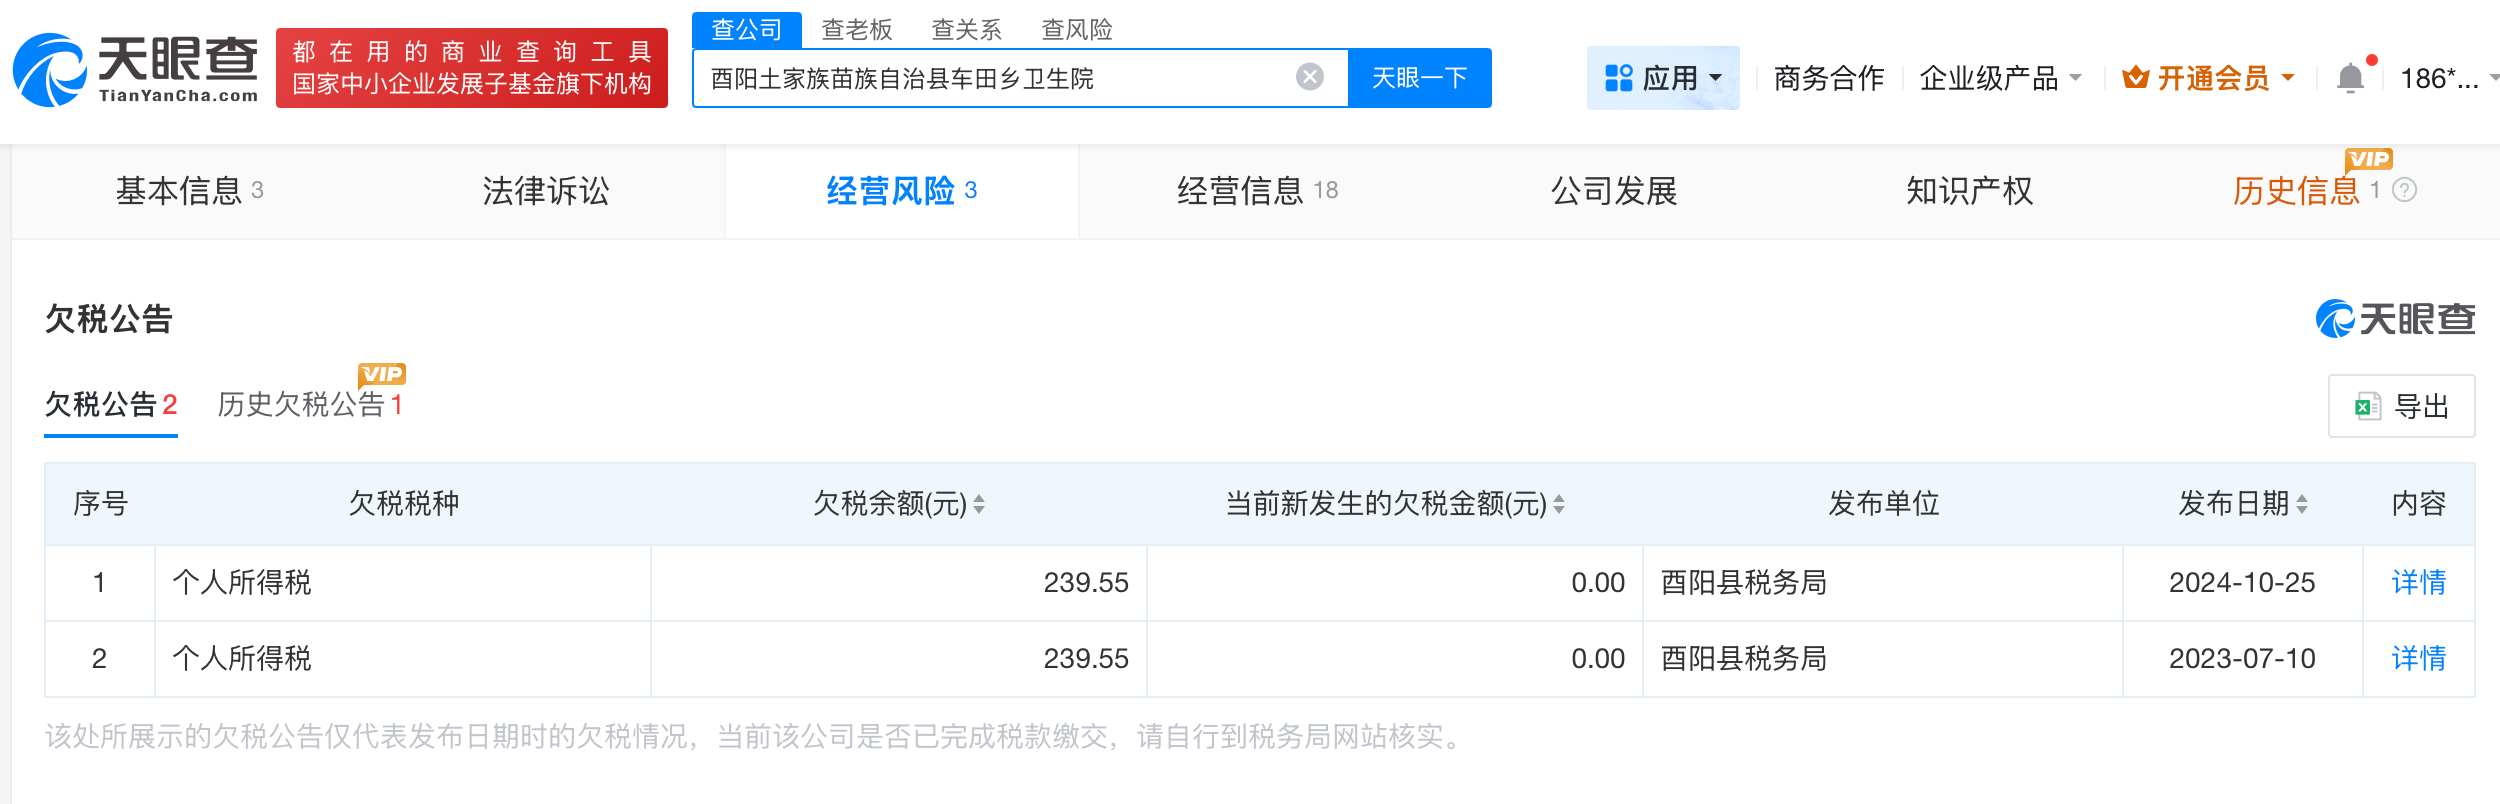Select the 查老板 search mode
The width and height of the screenshot is (2500, 804).
[856, 30]
